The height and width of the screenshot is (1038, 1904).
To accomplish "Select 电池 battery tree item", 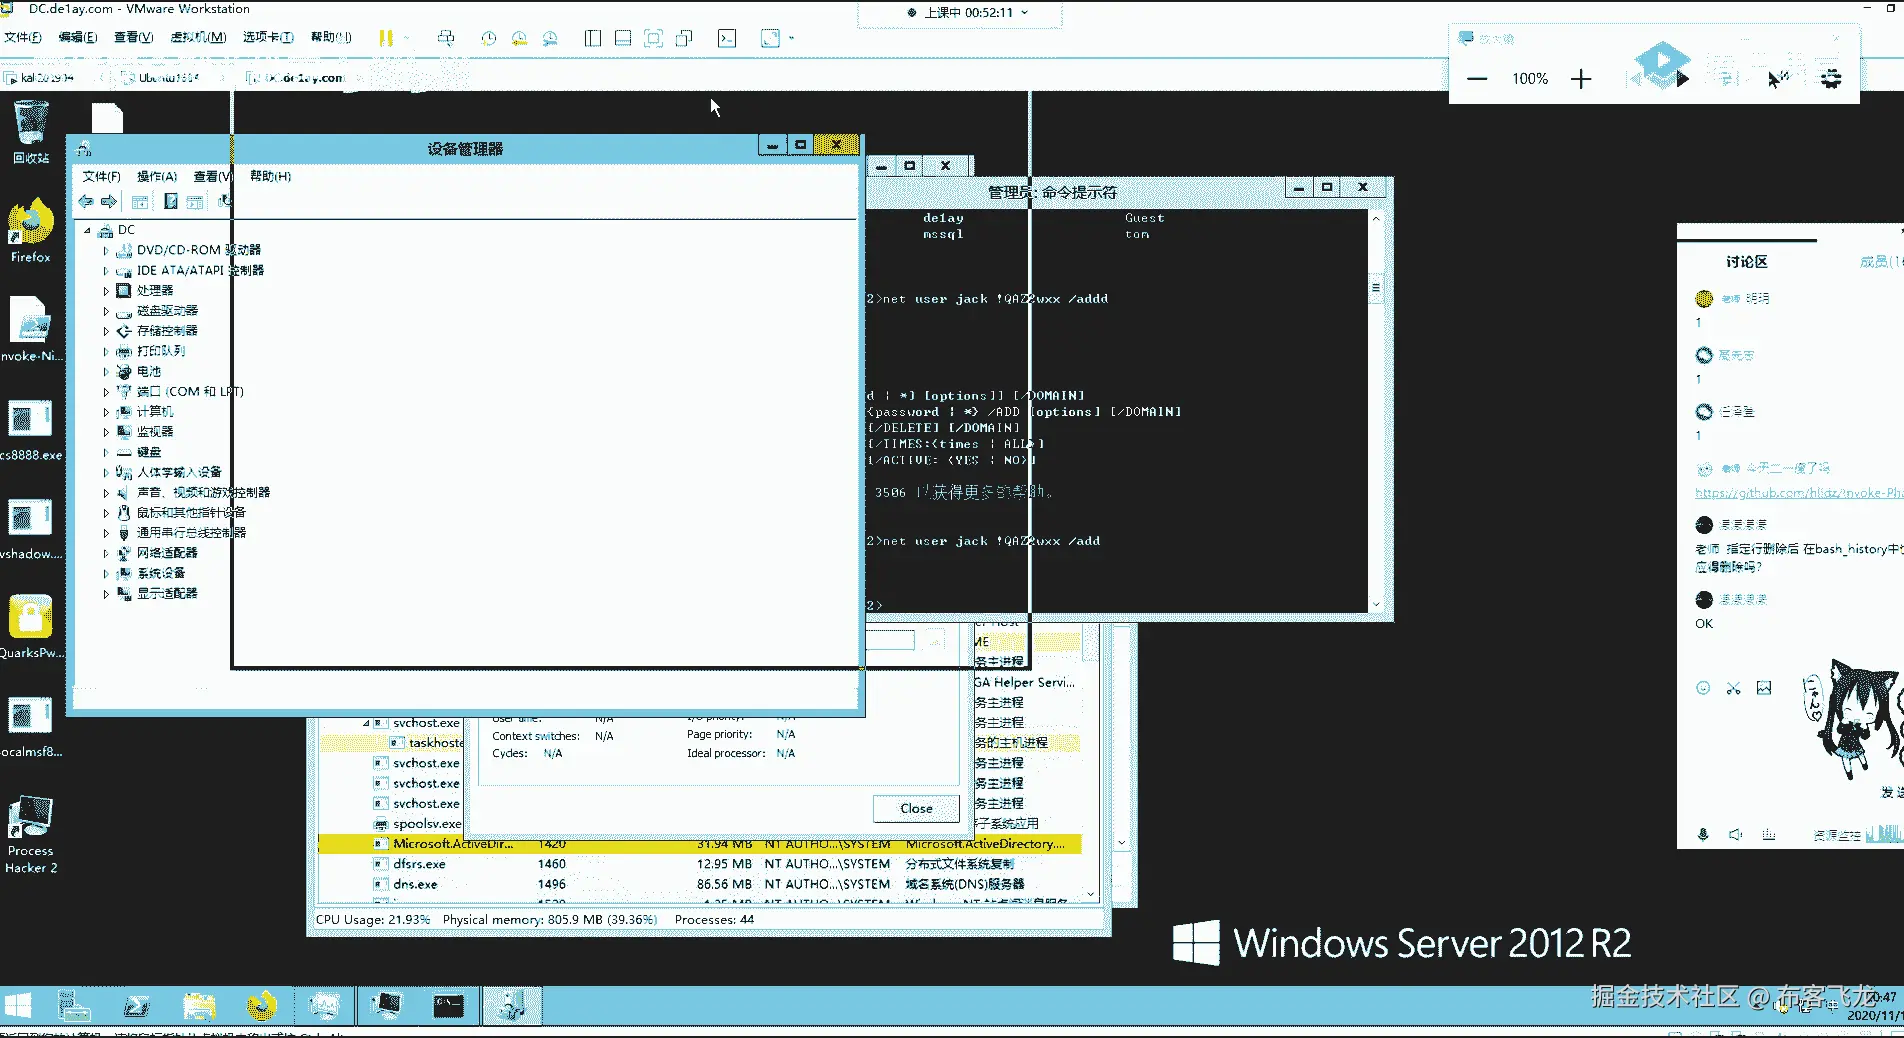I will point(148,371).
